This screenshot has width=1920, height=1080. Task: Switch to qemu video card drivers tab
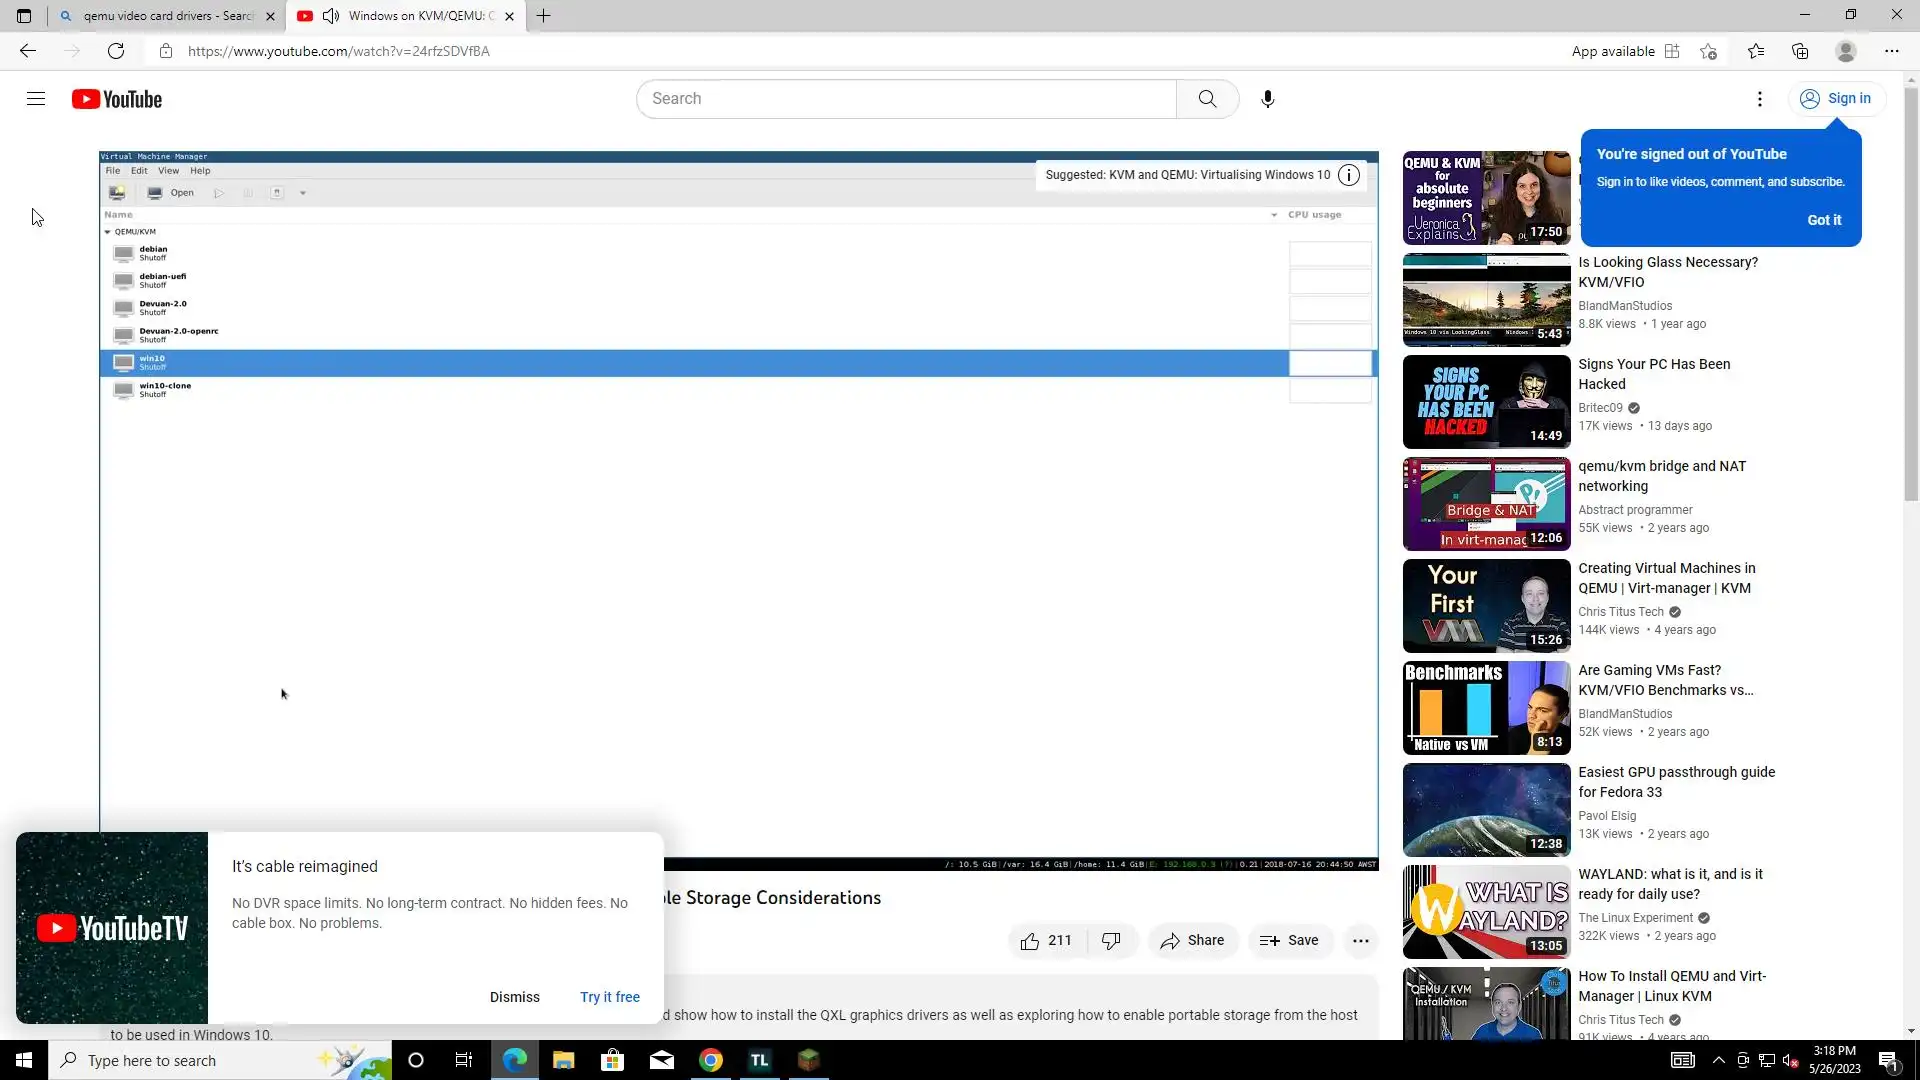click(165, 16)
